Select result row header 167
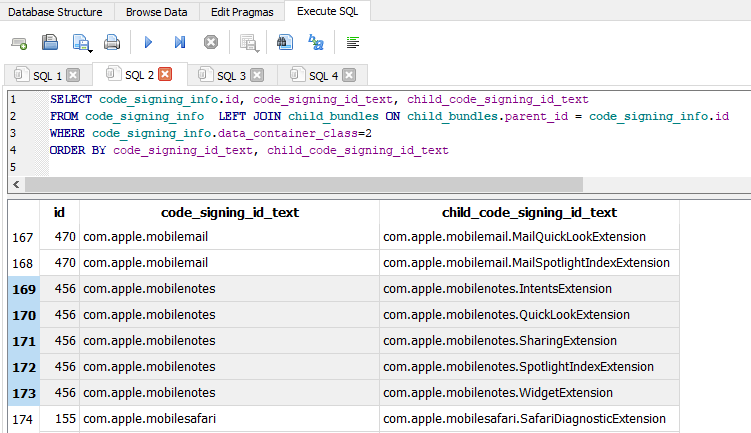 tap(23, 237)
